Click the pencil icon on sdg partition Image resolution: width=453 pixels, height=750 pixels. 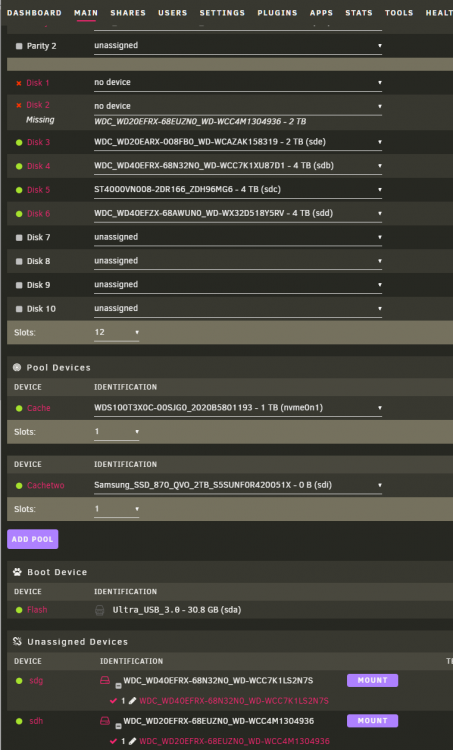pyautogui.click(x=133, y=701)
